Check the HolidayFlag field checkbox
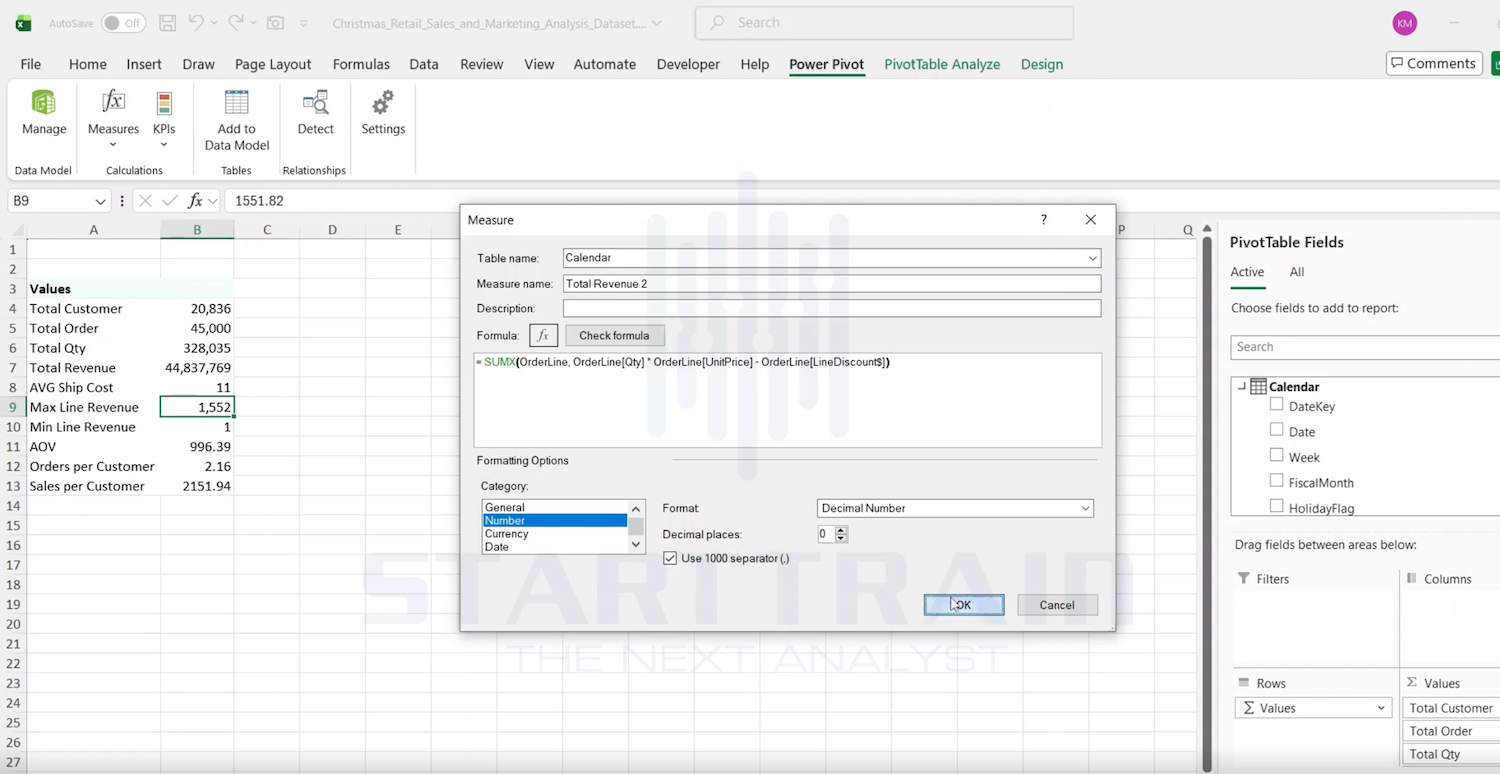The image size is (1500, 774). (x=1276, y=506)
